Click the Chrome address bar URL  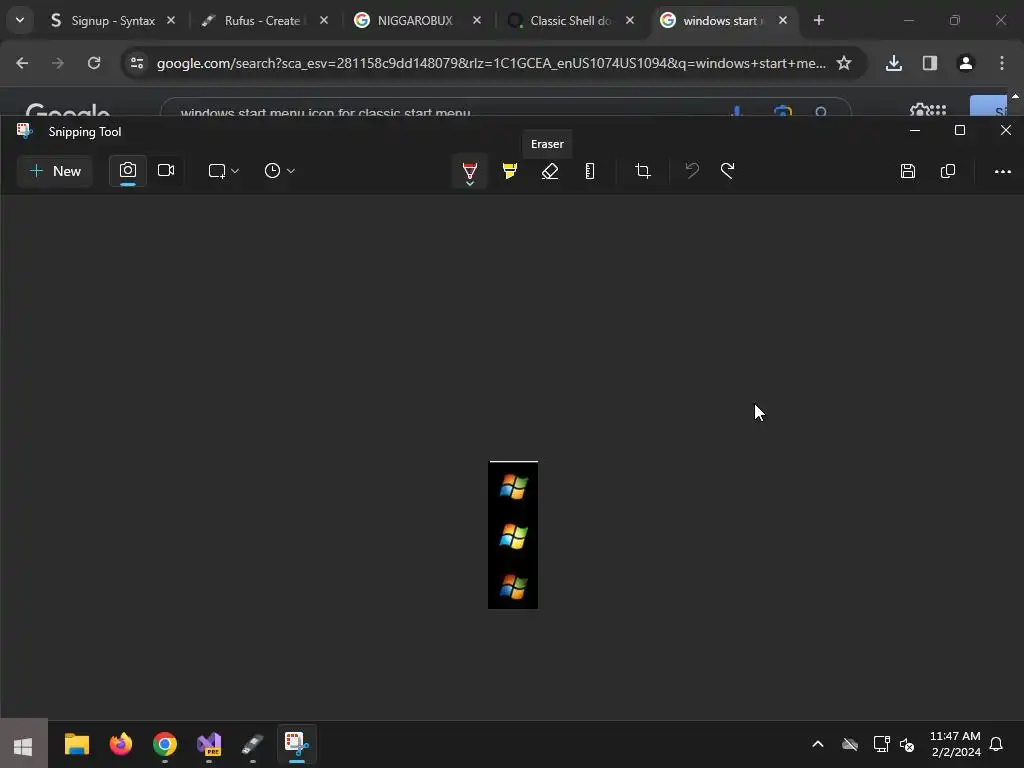click(491, 63)
